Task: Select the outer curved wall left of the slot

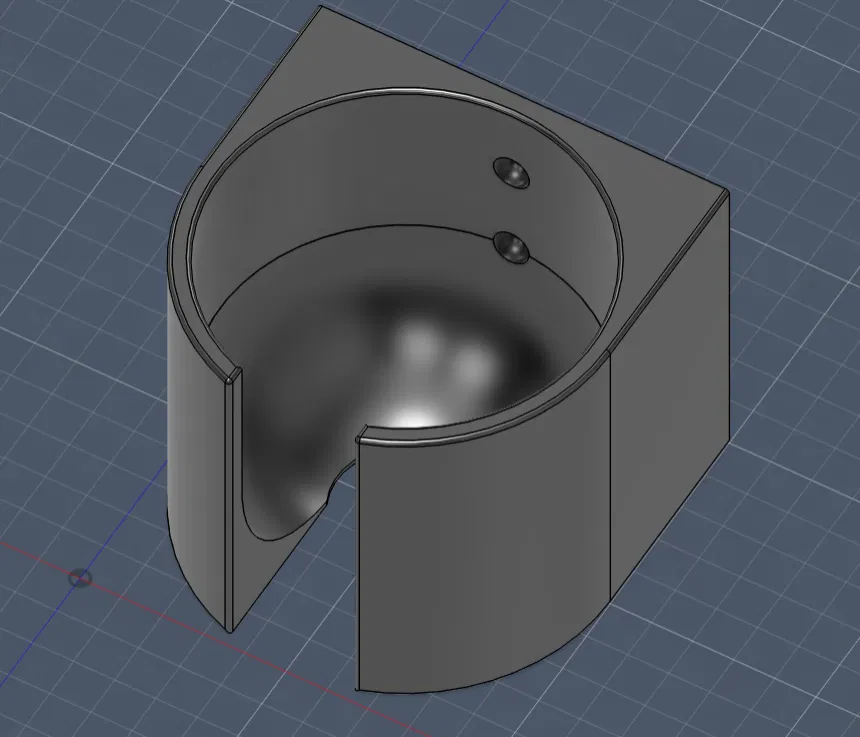Action: point(197,466)
